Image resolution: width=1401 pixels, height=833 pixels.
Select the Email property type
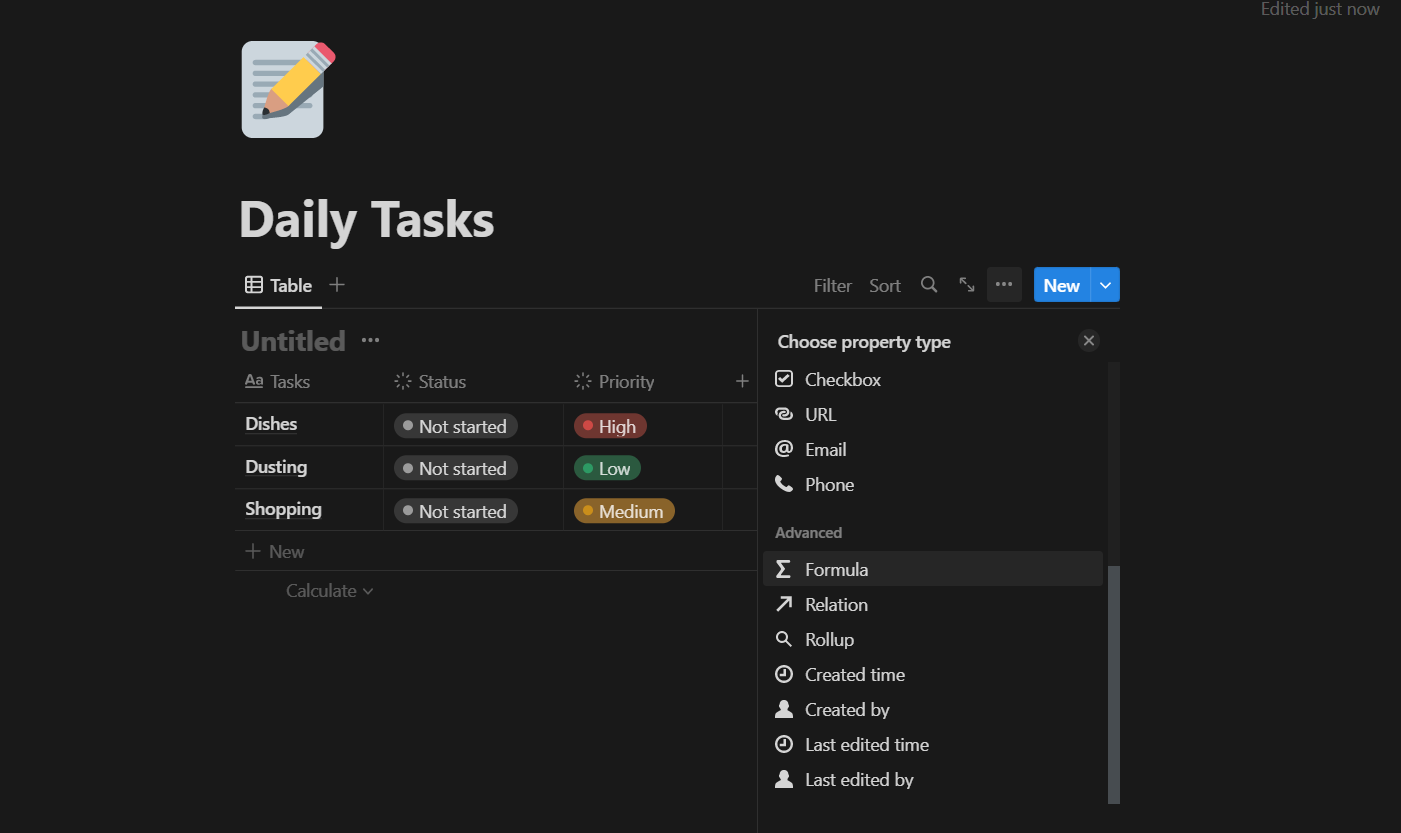point(825,449)
